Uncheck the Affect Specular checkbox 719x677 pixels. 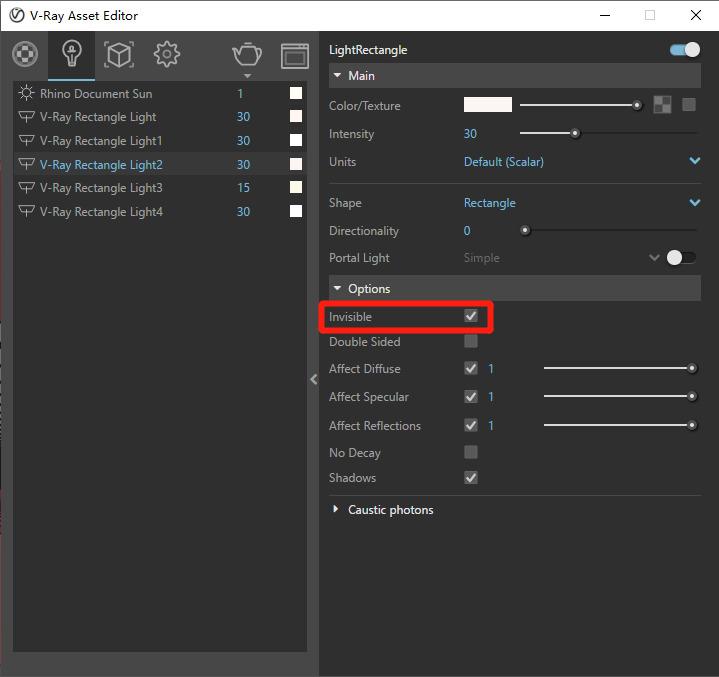tap(470, 397)
